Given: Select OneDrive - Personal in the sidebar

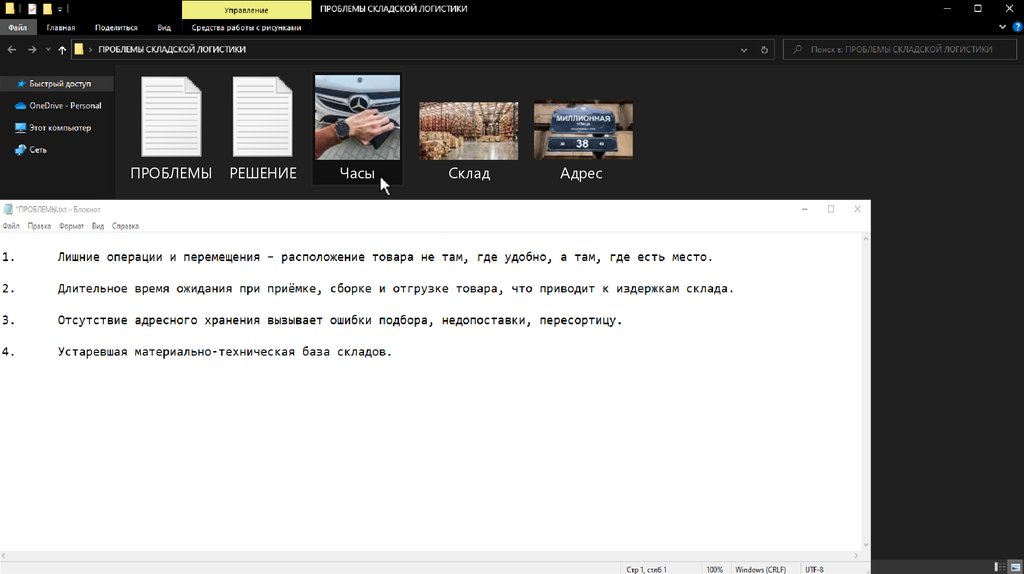Looking at the screenshot, I should (x=64, y=105).
